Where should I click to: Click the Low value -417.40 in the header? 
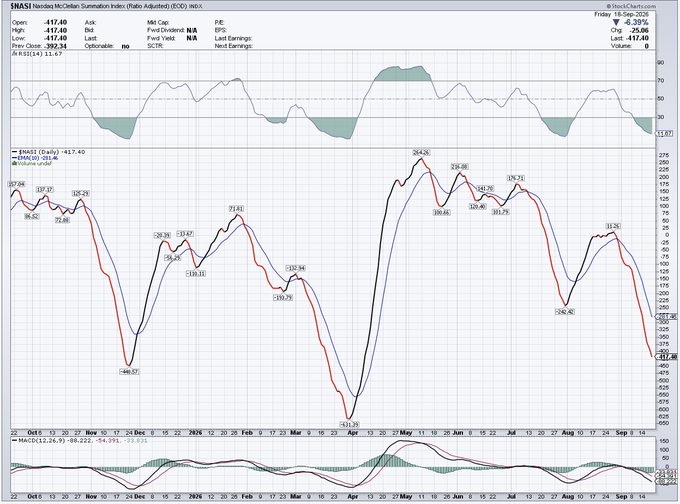click(56, 38)
